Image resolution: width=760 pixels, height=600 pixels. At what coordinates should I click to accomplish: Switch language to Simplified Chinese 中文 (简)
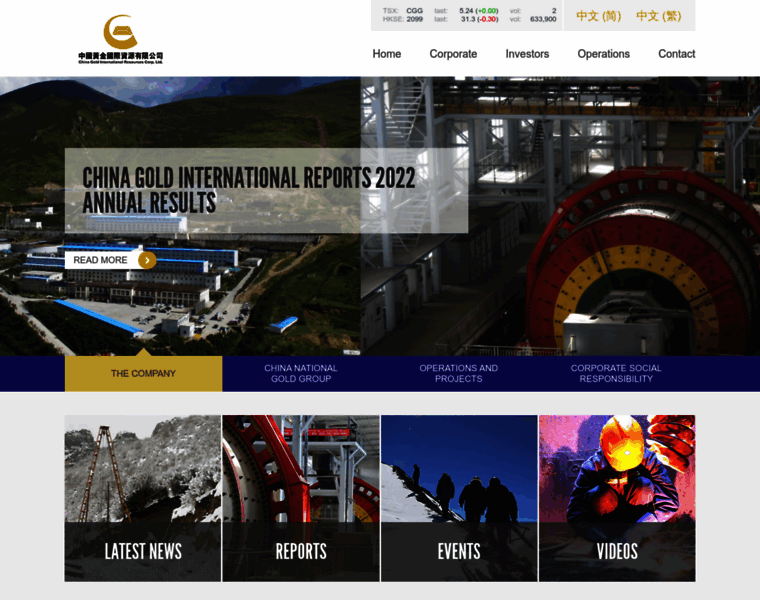tap(599, 16)
